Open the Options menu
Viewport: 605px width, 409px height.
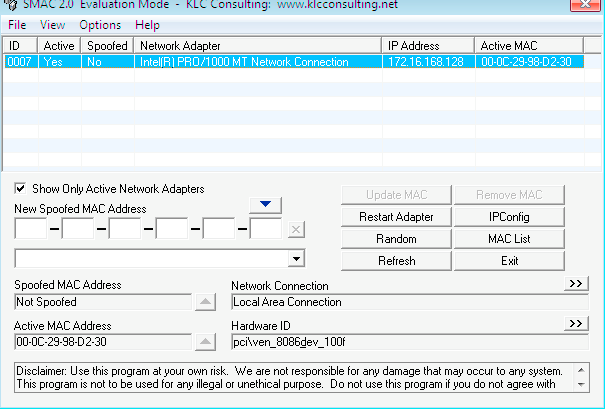pyautogui.click(x=100, y=25)
